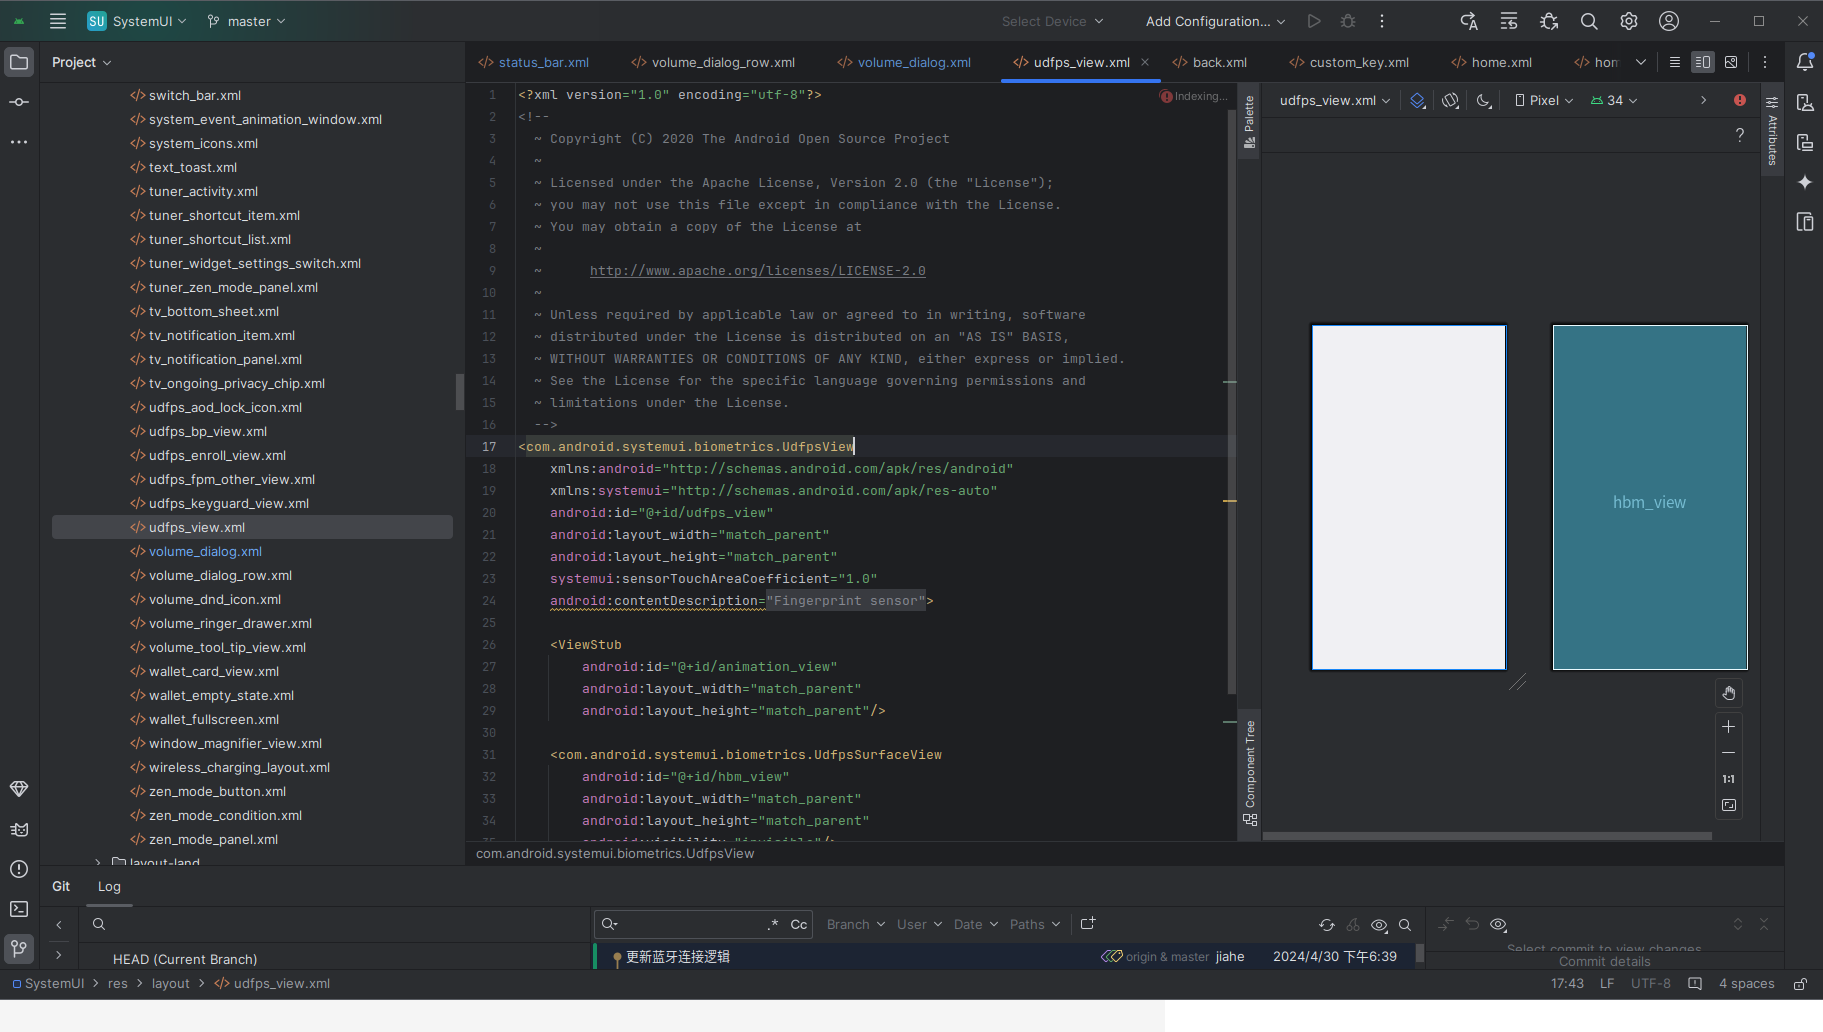Switch layout editor to Code-only view
The width and height of the screenshot is (1823, 1032).
coord(1674,61)
